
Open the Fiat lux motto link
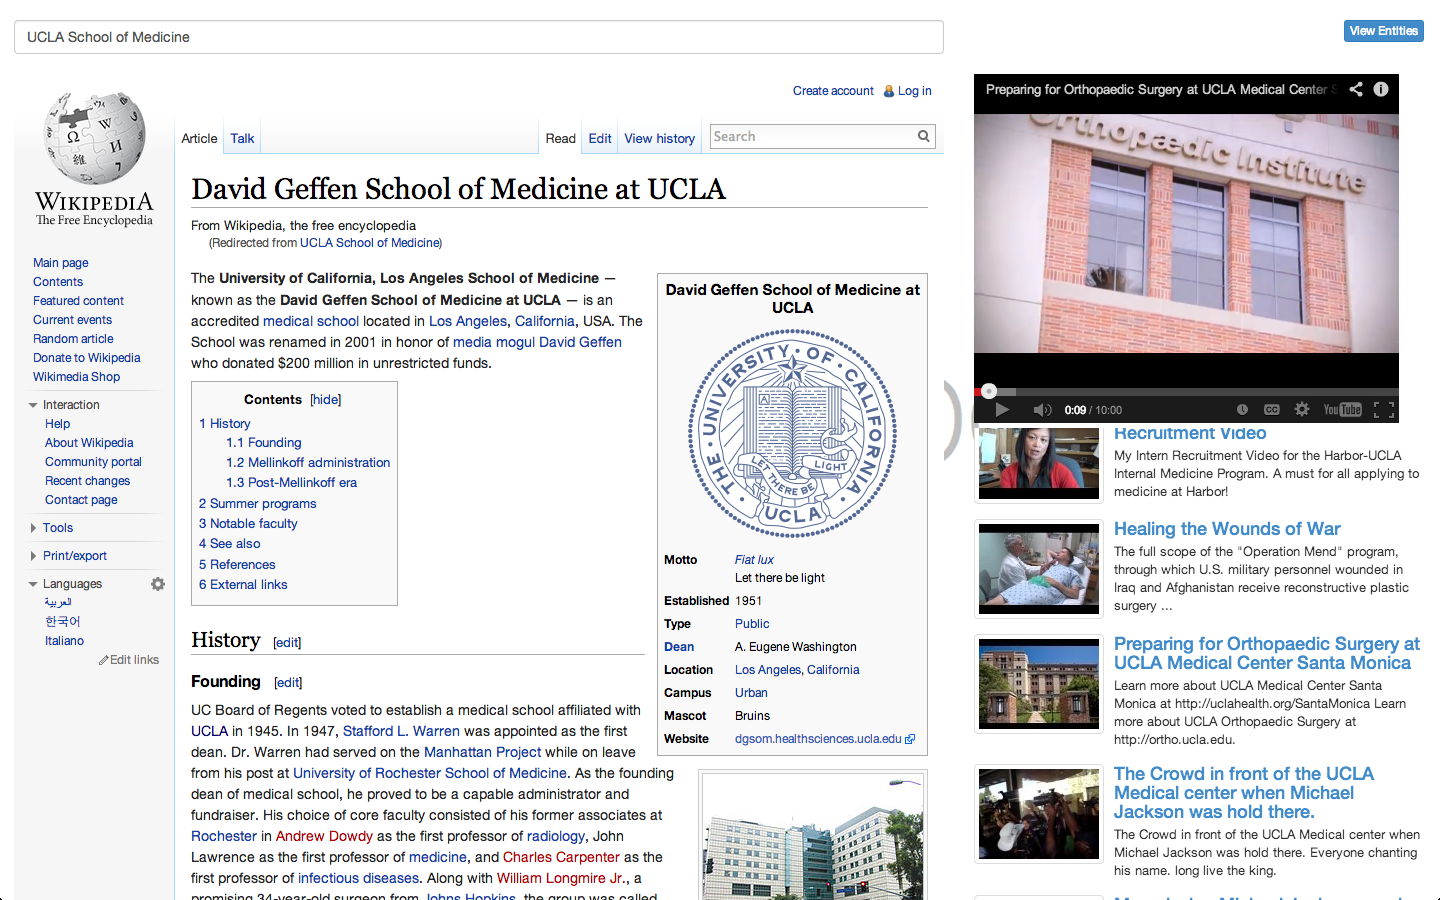click(754, 560)
